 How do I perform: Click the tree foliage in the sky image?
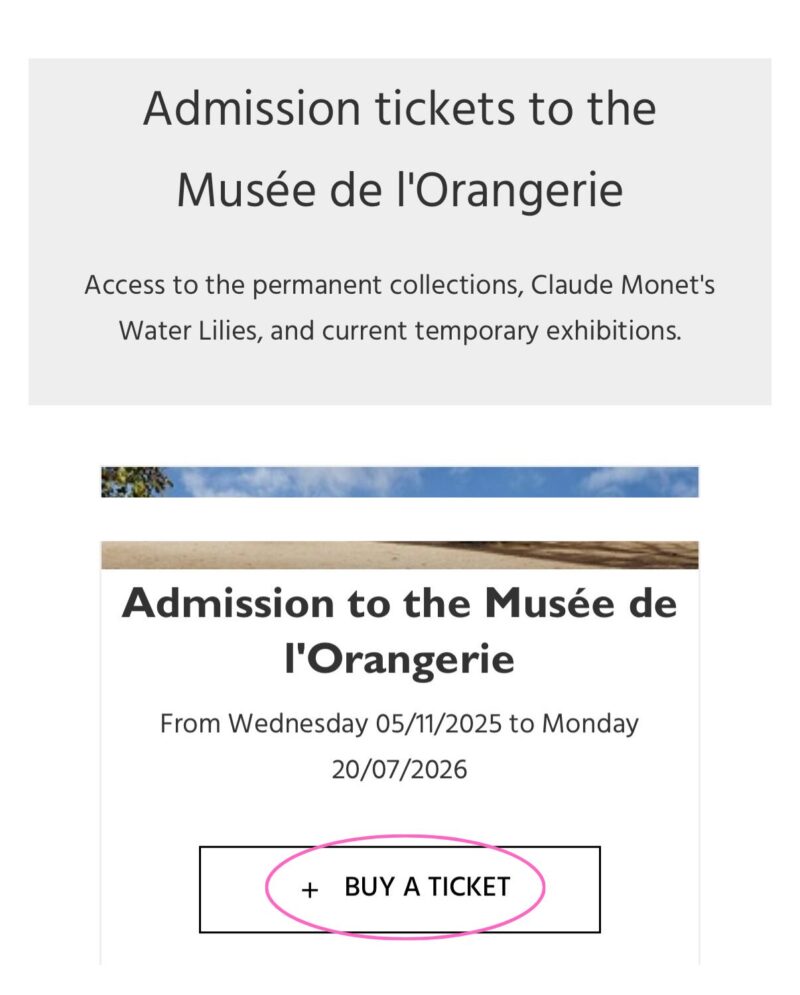click(x=136, y=482)
